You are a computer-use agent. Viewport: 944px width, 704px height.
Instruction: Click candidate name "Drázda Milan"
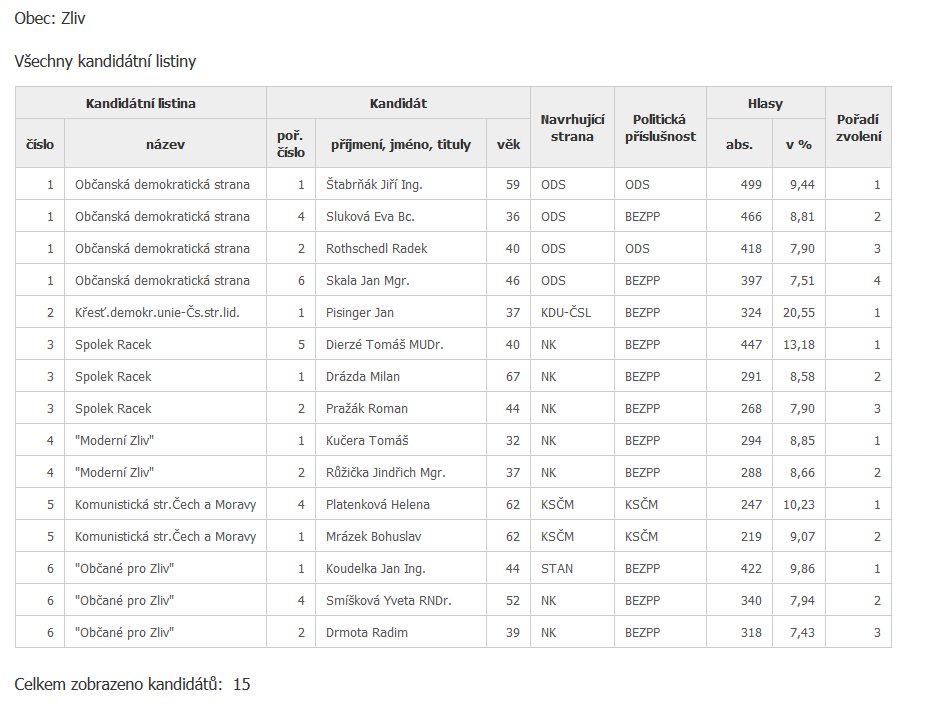pyautogui.click(x=362, y=376)
